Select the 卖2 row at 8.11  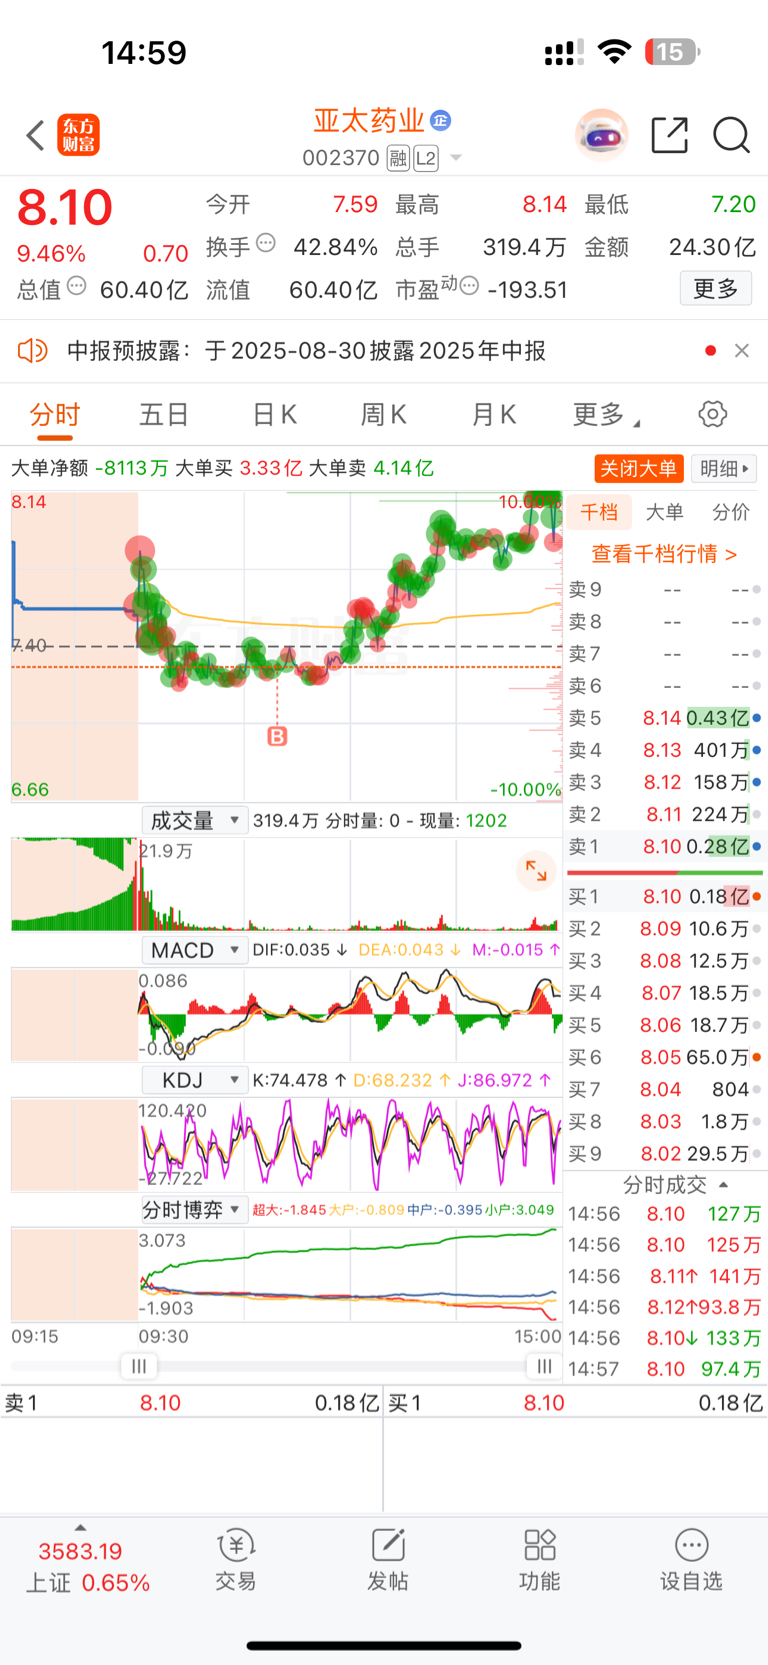pyautogui.click(x=665, y=814)
